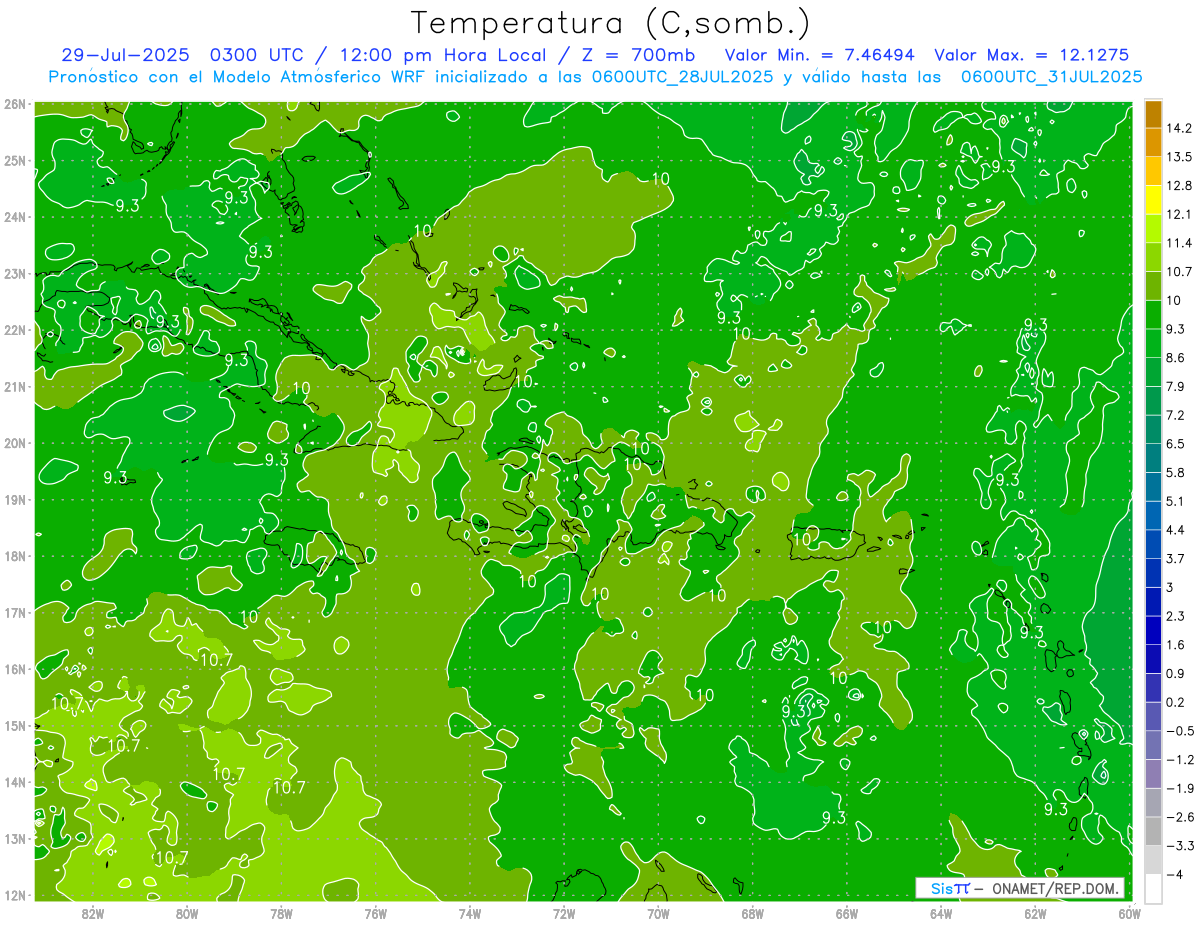Pick the white swatch below -4 on scale
The height and width of the screenshot is (927, 1200).
(x=1153, y=888)
